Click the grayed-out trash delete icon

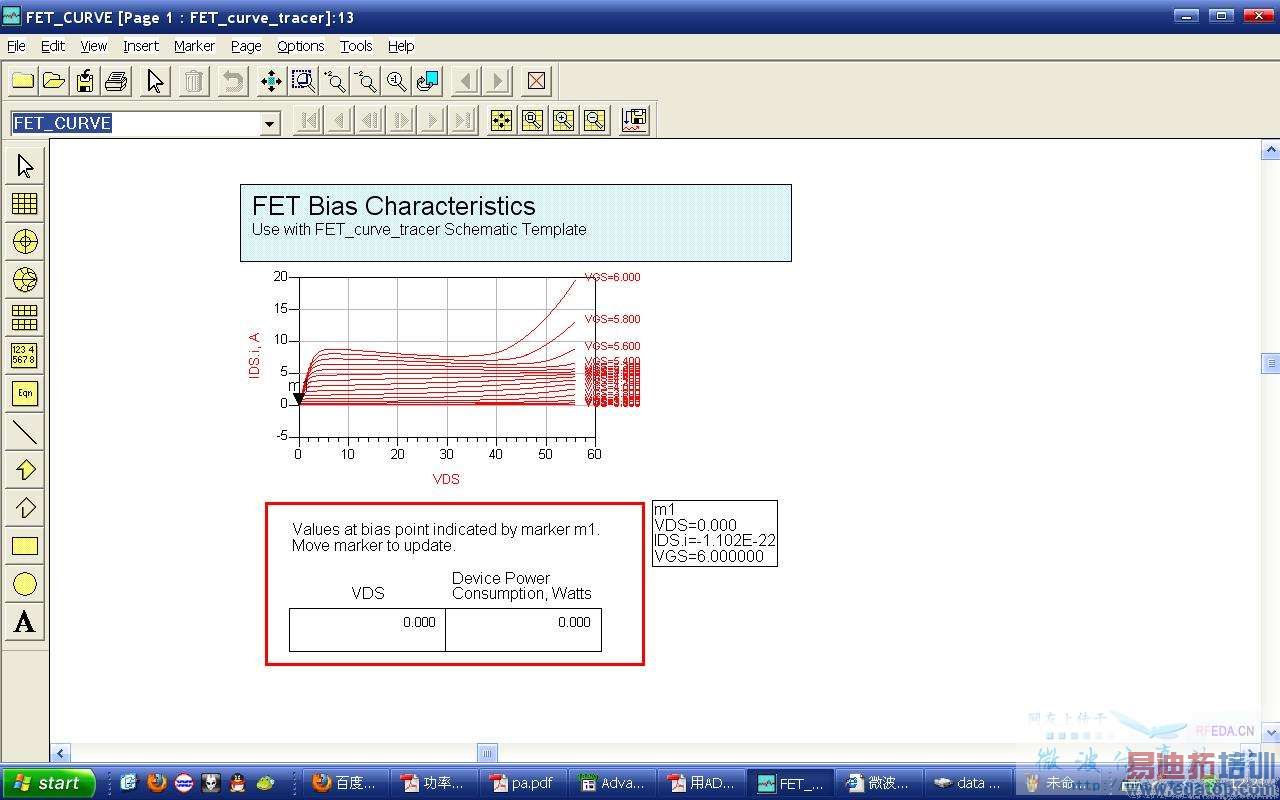[x=194, y=81]
